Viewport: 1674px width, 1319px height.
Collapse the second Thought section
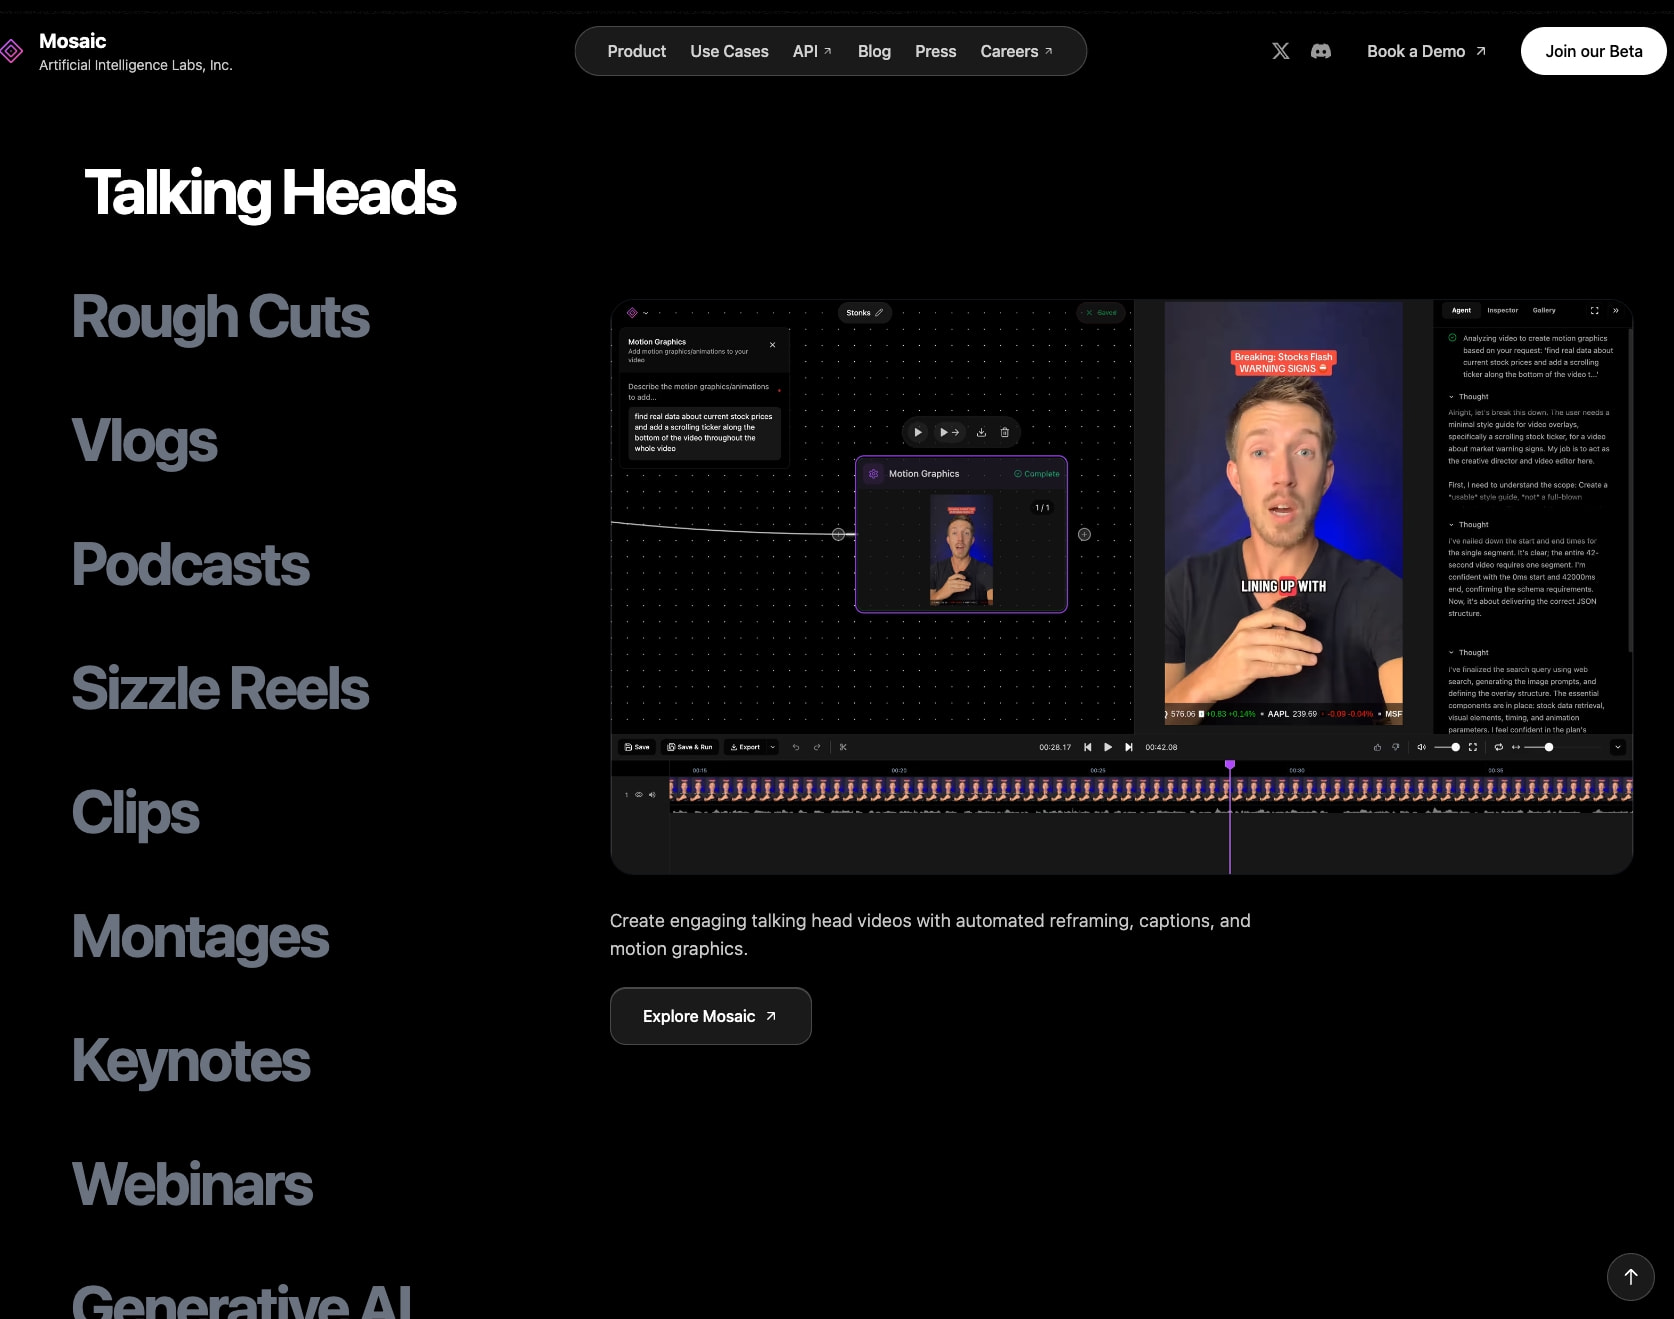pos(1469,525)
